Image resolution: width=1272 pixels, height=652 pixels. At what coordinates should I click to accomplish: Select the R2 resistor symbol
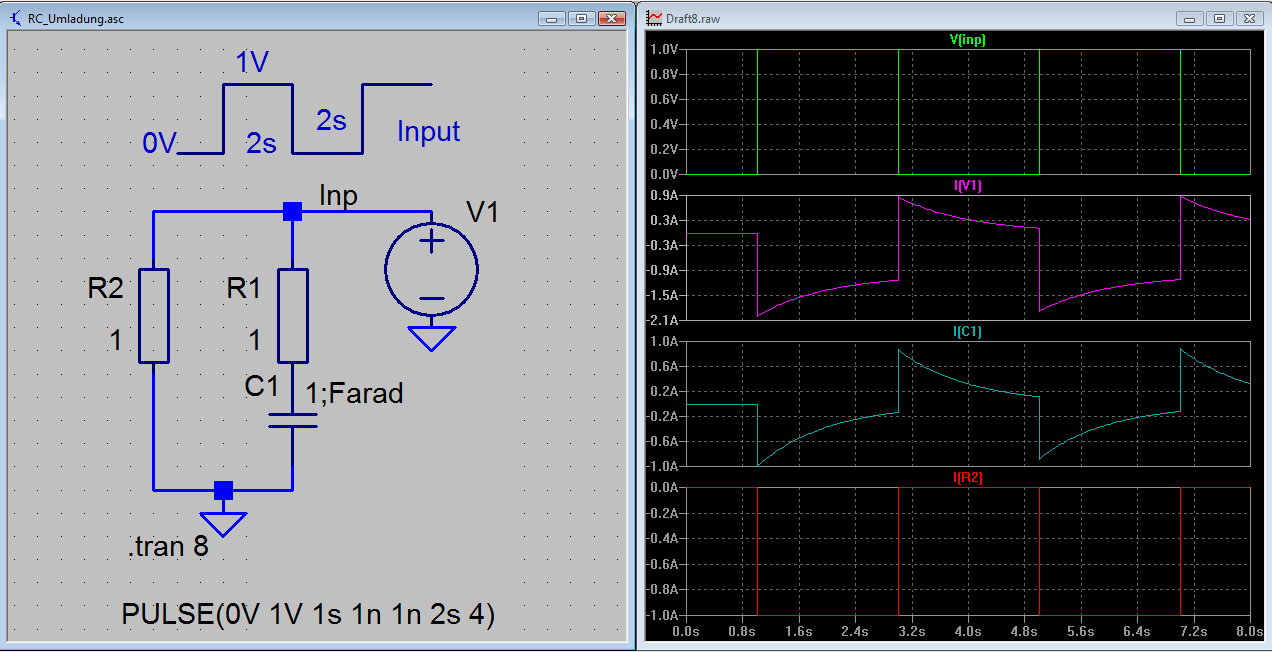click(x=154, y=315)
